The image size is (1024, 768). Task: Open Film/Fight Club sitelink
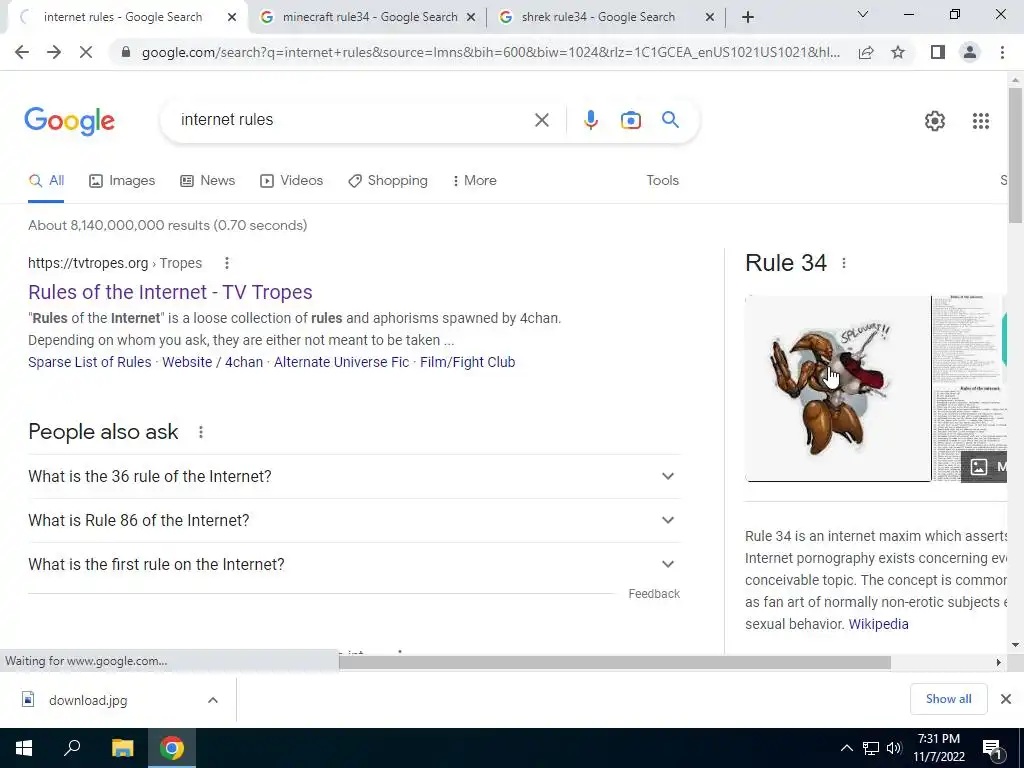(x=467, y=362)
